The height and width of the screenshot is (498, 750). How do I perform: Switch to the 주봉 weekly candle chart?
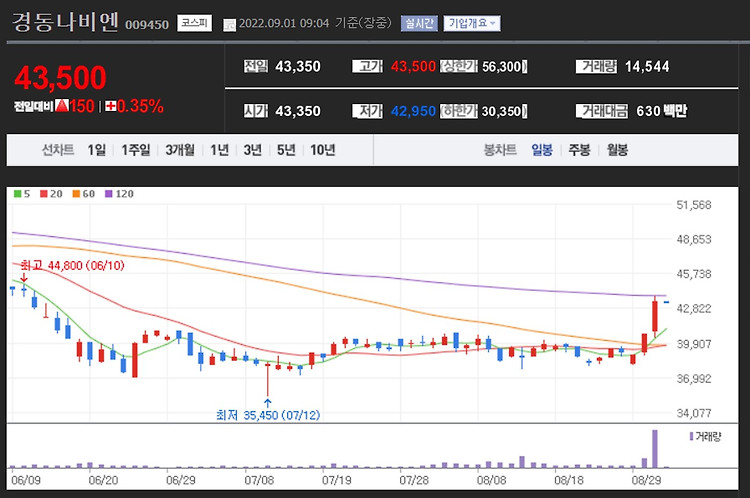pyautogui.click(x=579, y=150)
